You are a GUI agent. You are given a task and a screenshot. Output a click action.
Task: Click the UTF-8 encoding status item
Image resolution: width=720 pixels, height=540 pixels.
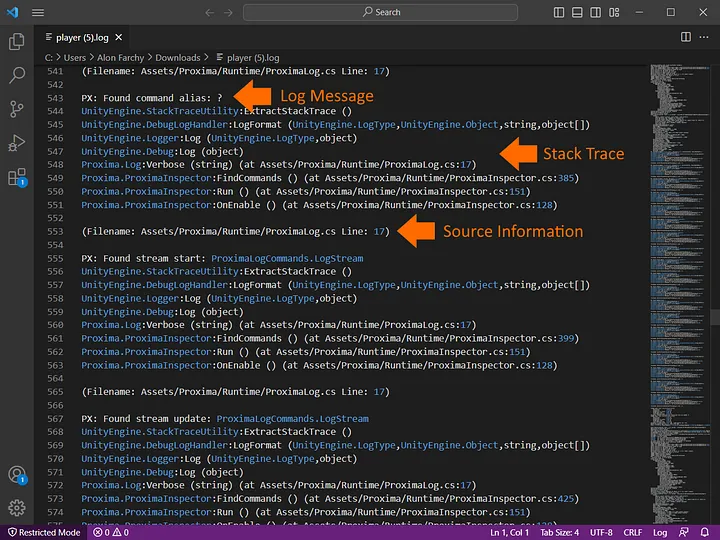[x=602, y=532]
